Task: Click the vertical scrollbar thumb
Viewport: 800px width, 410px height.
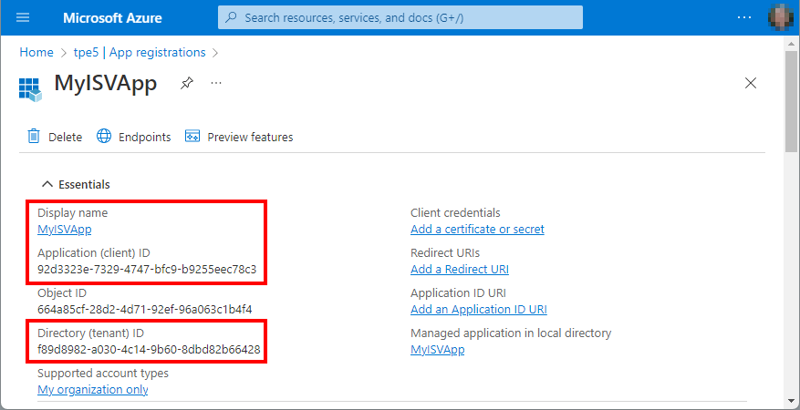Action: click(x=791, y=102)
